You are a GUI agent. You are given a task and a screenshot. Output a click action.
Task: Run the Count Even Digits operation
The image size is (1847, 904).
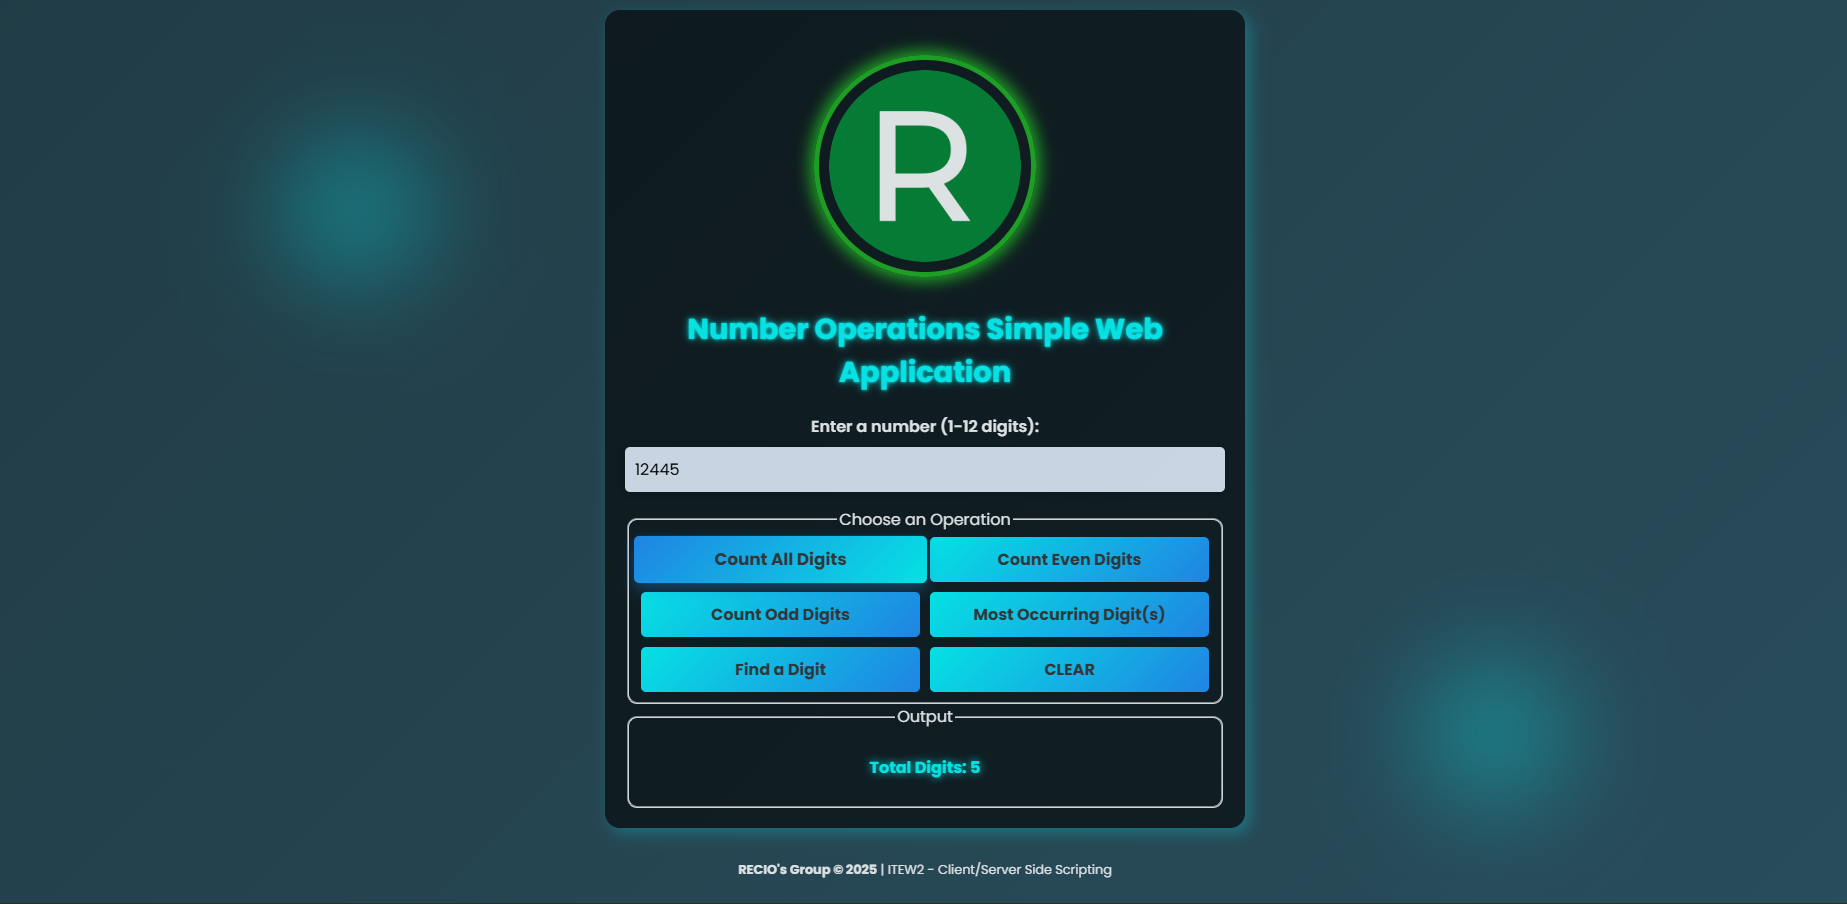1069,559
